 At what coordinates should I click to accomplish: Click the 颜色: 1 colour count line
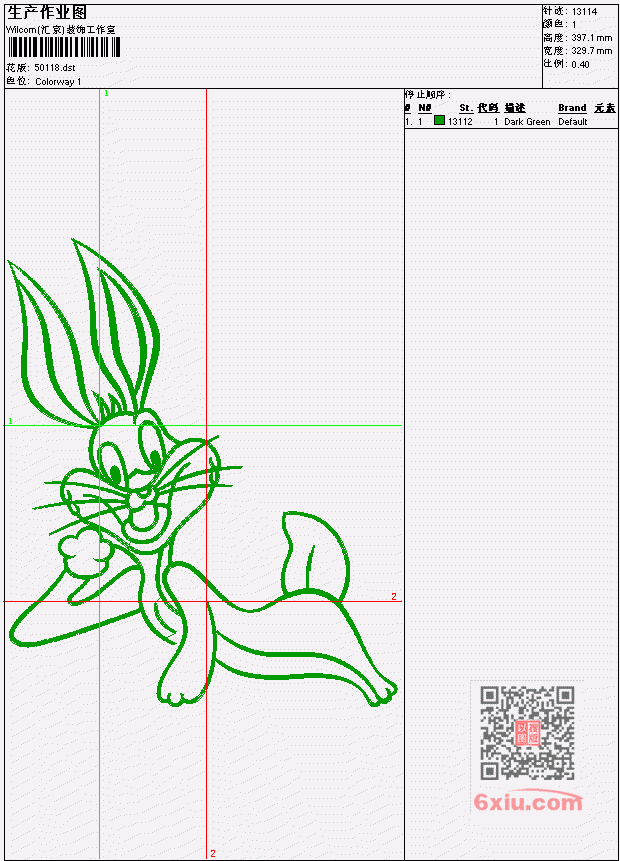560,24
